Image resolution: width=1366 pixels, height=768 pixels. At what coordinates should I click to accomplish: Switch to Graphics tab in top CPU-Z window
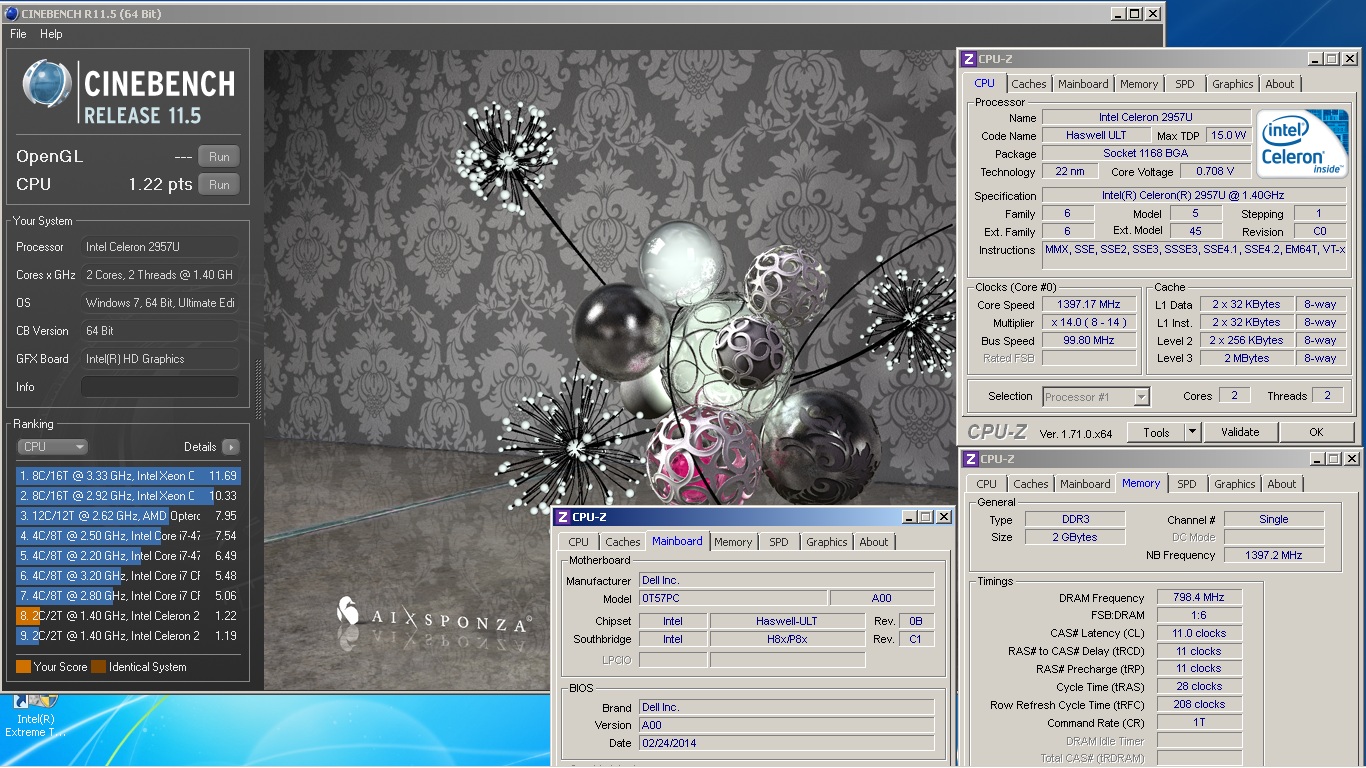coord(1232,84)
